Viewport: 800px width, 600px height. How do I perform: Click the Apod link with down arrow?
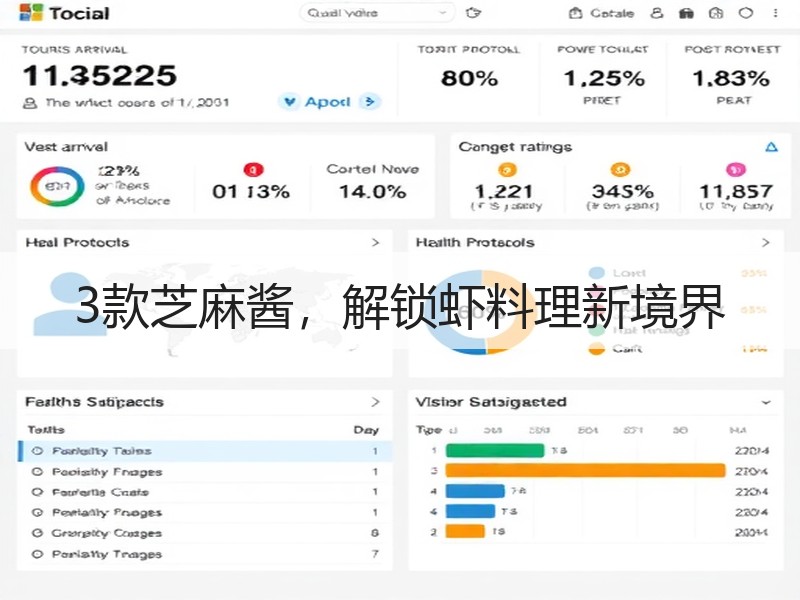[x=317, y=102]
